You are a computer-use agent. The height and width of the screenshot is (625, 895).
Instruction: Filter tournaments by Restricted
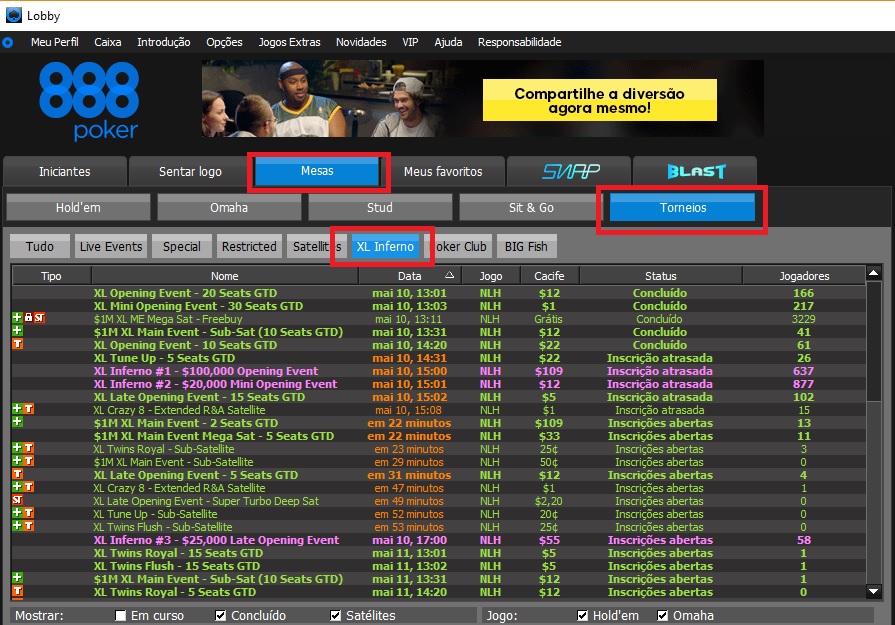click(249, 247)
